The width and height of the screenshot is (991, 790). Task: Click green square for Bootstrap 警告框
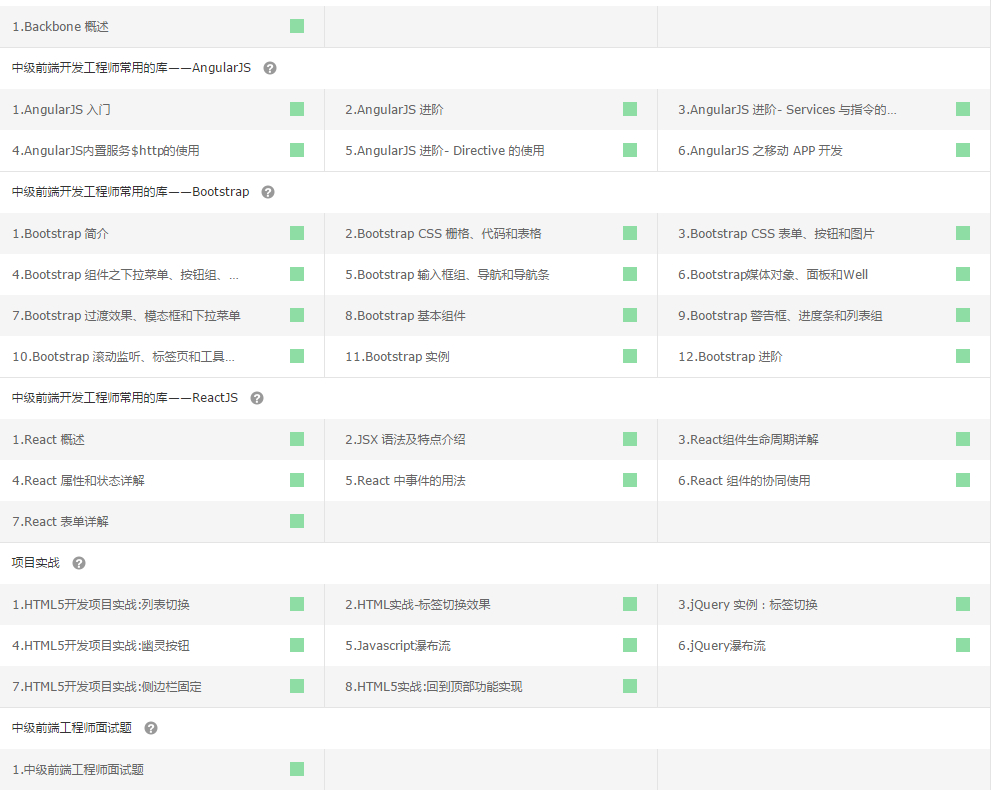coord(963,315)
